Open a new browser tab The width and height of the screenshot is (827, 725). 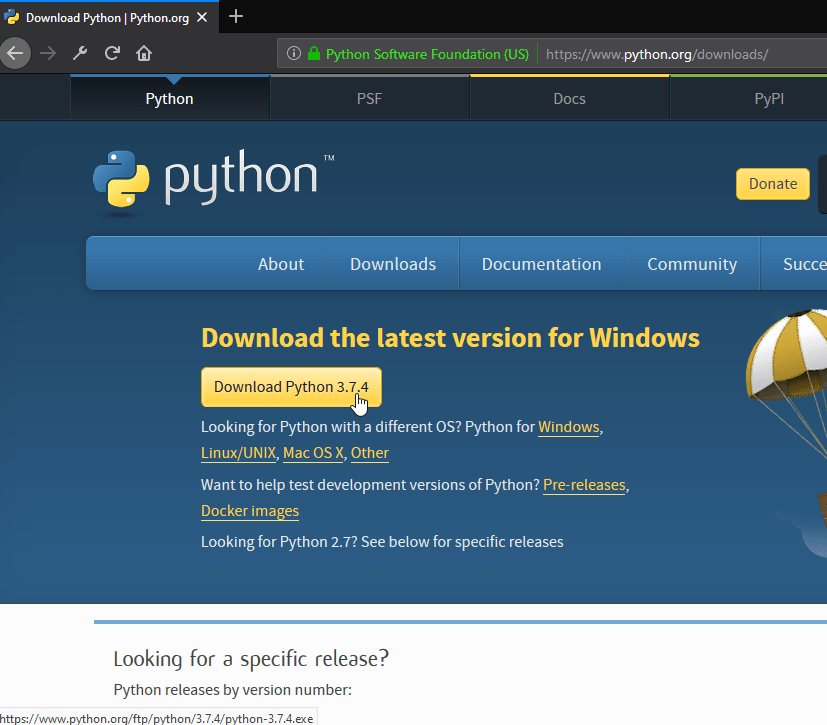click(235, 16)
